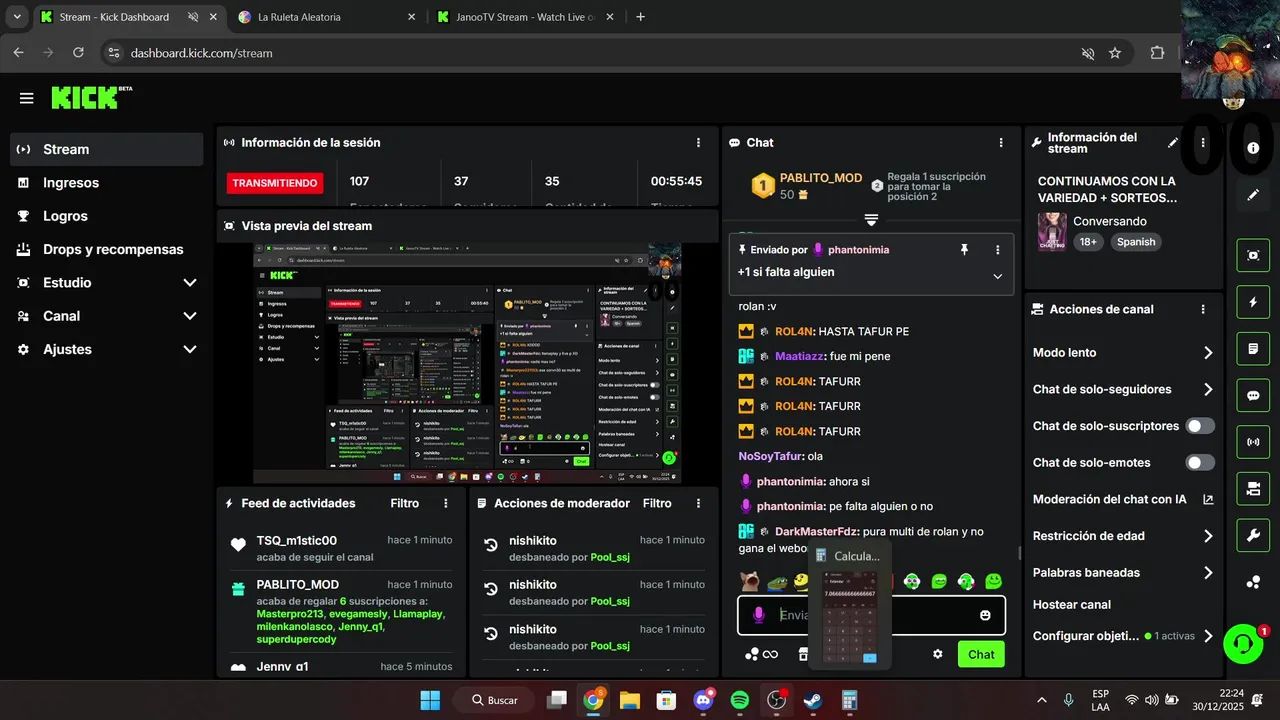Open the options menu of Información de la sesión
The width and height of the screenshot is (1280, 720).
coord(698,143)
